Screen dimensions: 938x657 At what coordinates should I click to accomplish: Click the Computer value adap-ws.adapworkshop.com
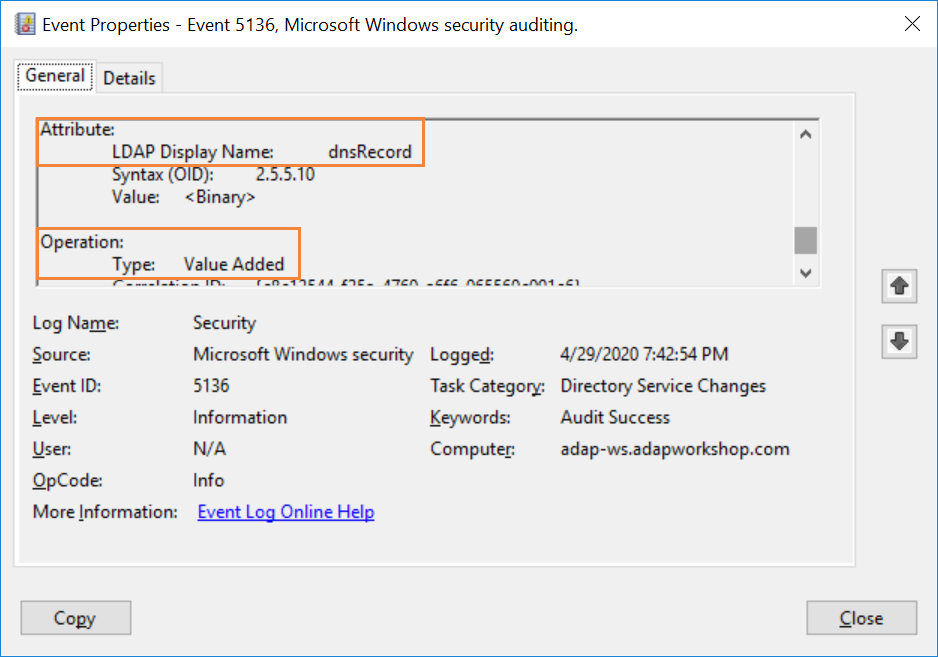pos(675,449)
